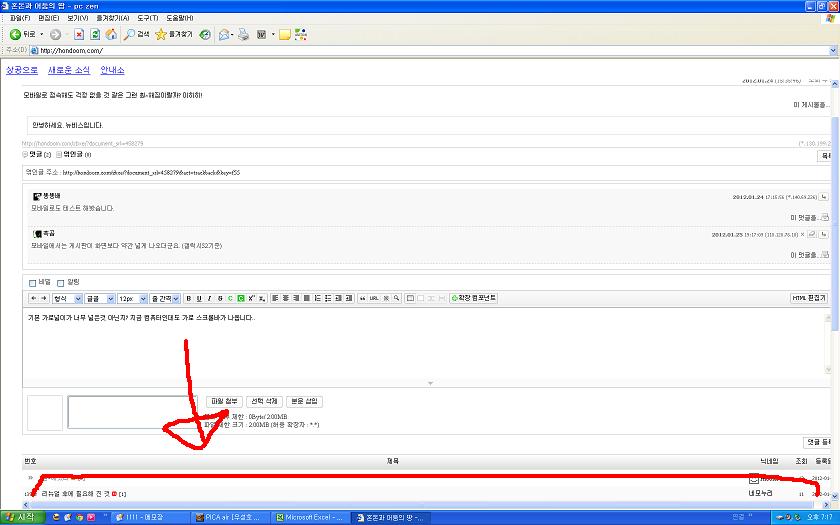Open Favorites (즐겨찾기) star button

coord(174,34)
